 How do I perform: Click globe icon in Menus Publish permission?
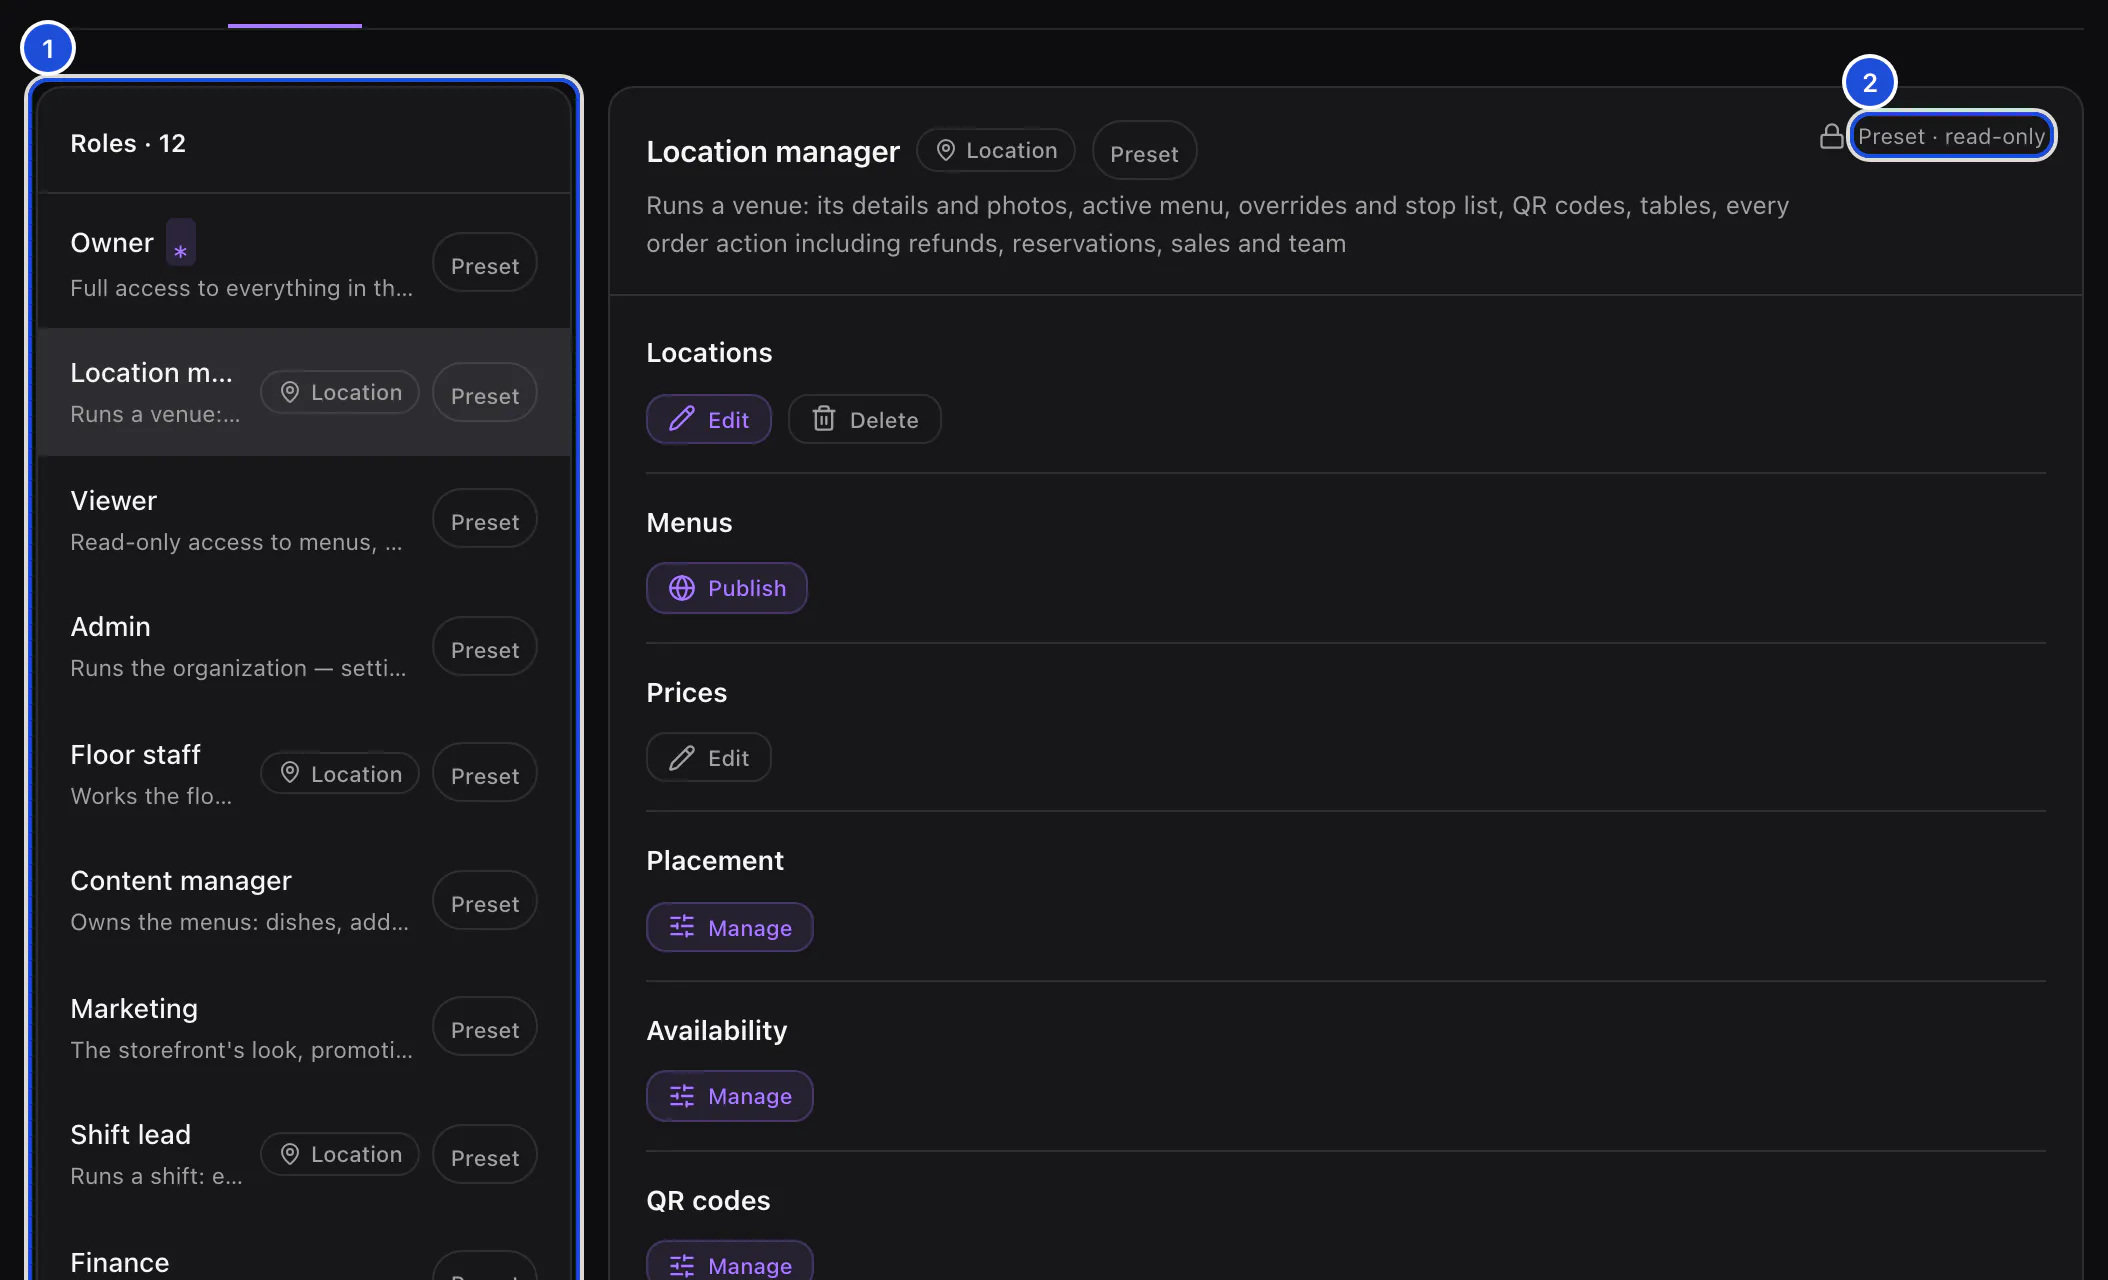click(682, 588)
